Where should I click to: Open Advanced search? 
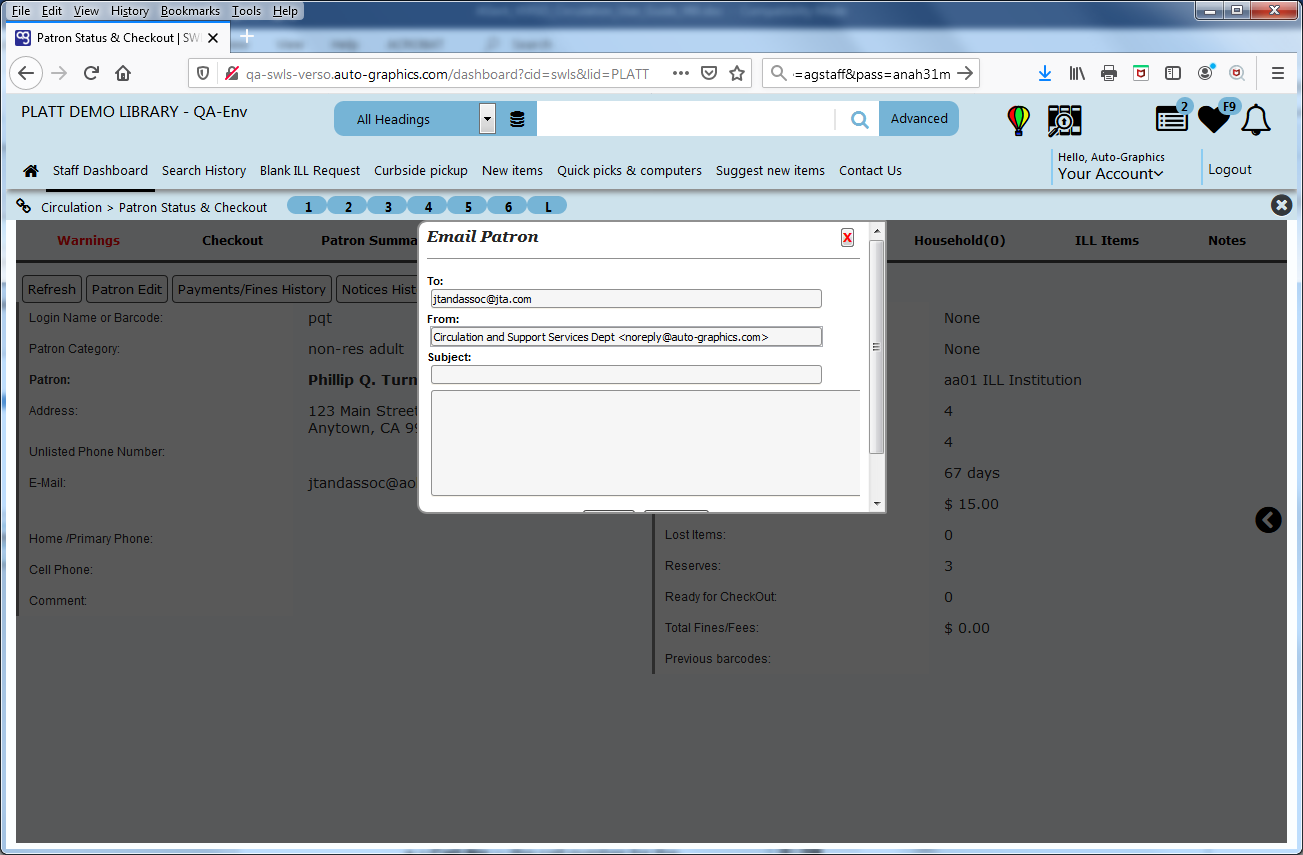click(x=919, y=119)
